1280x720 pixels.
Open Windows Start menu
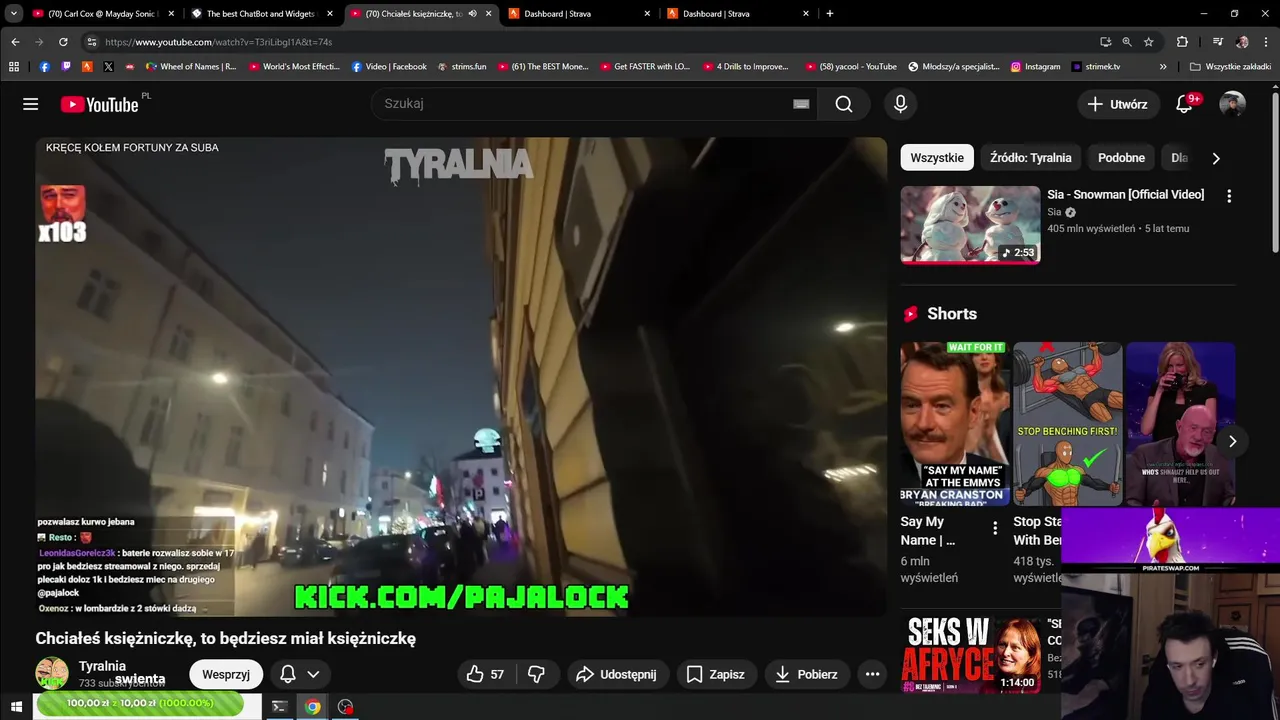[x=16, y=707]
